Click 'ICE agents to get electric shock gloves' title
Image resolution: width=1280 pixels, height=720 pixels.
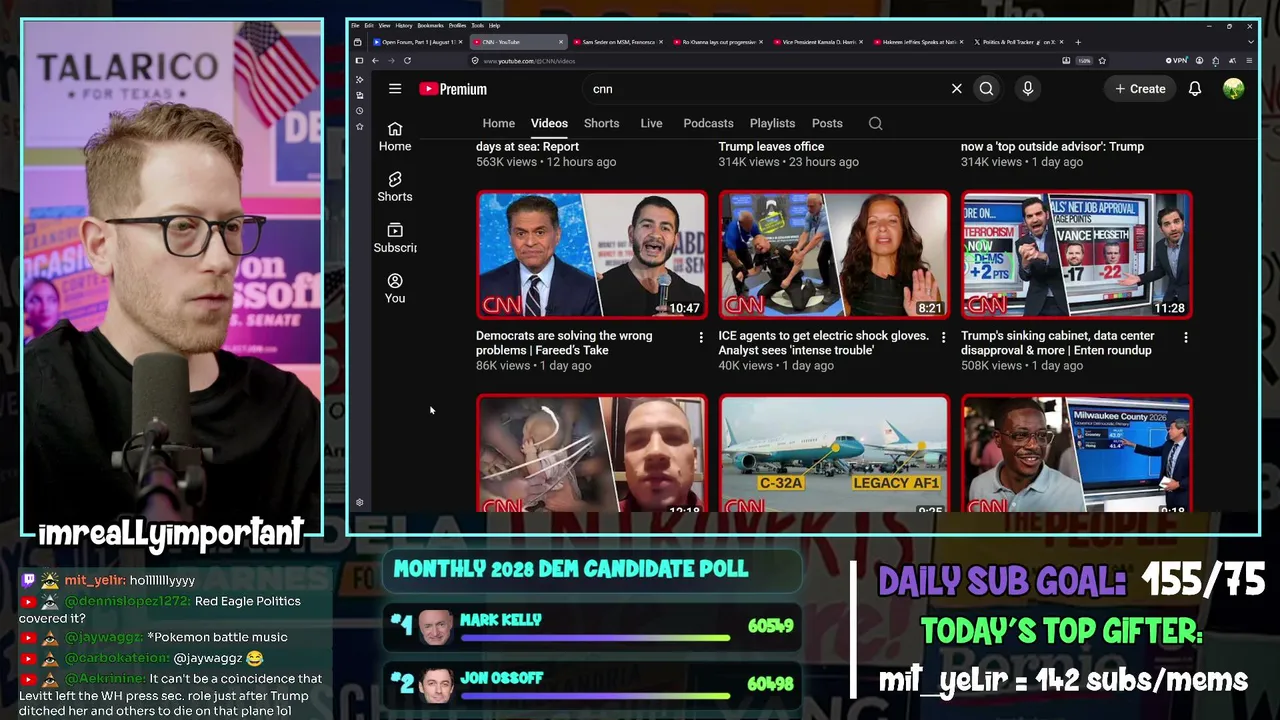tap(823, 343)
